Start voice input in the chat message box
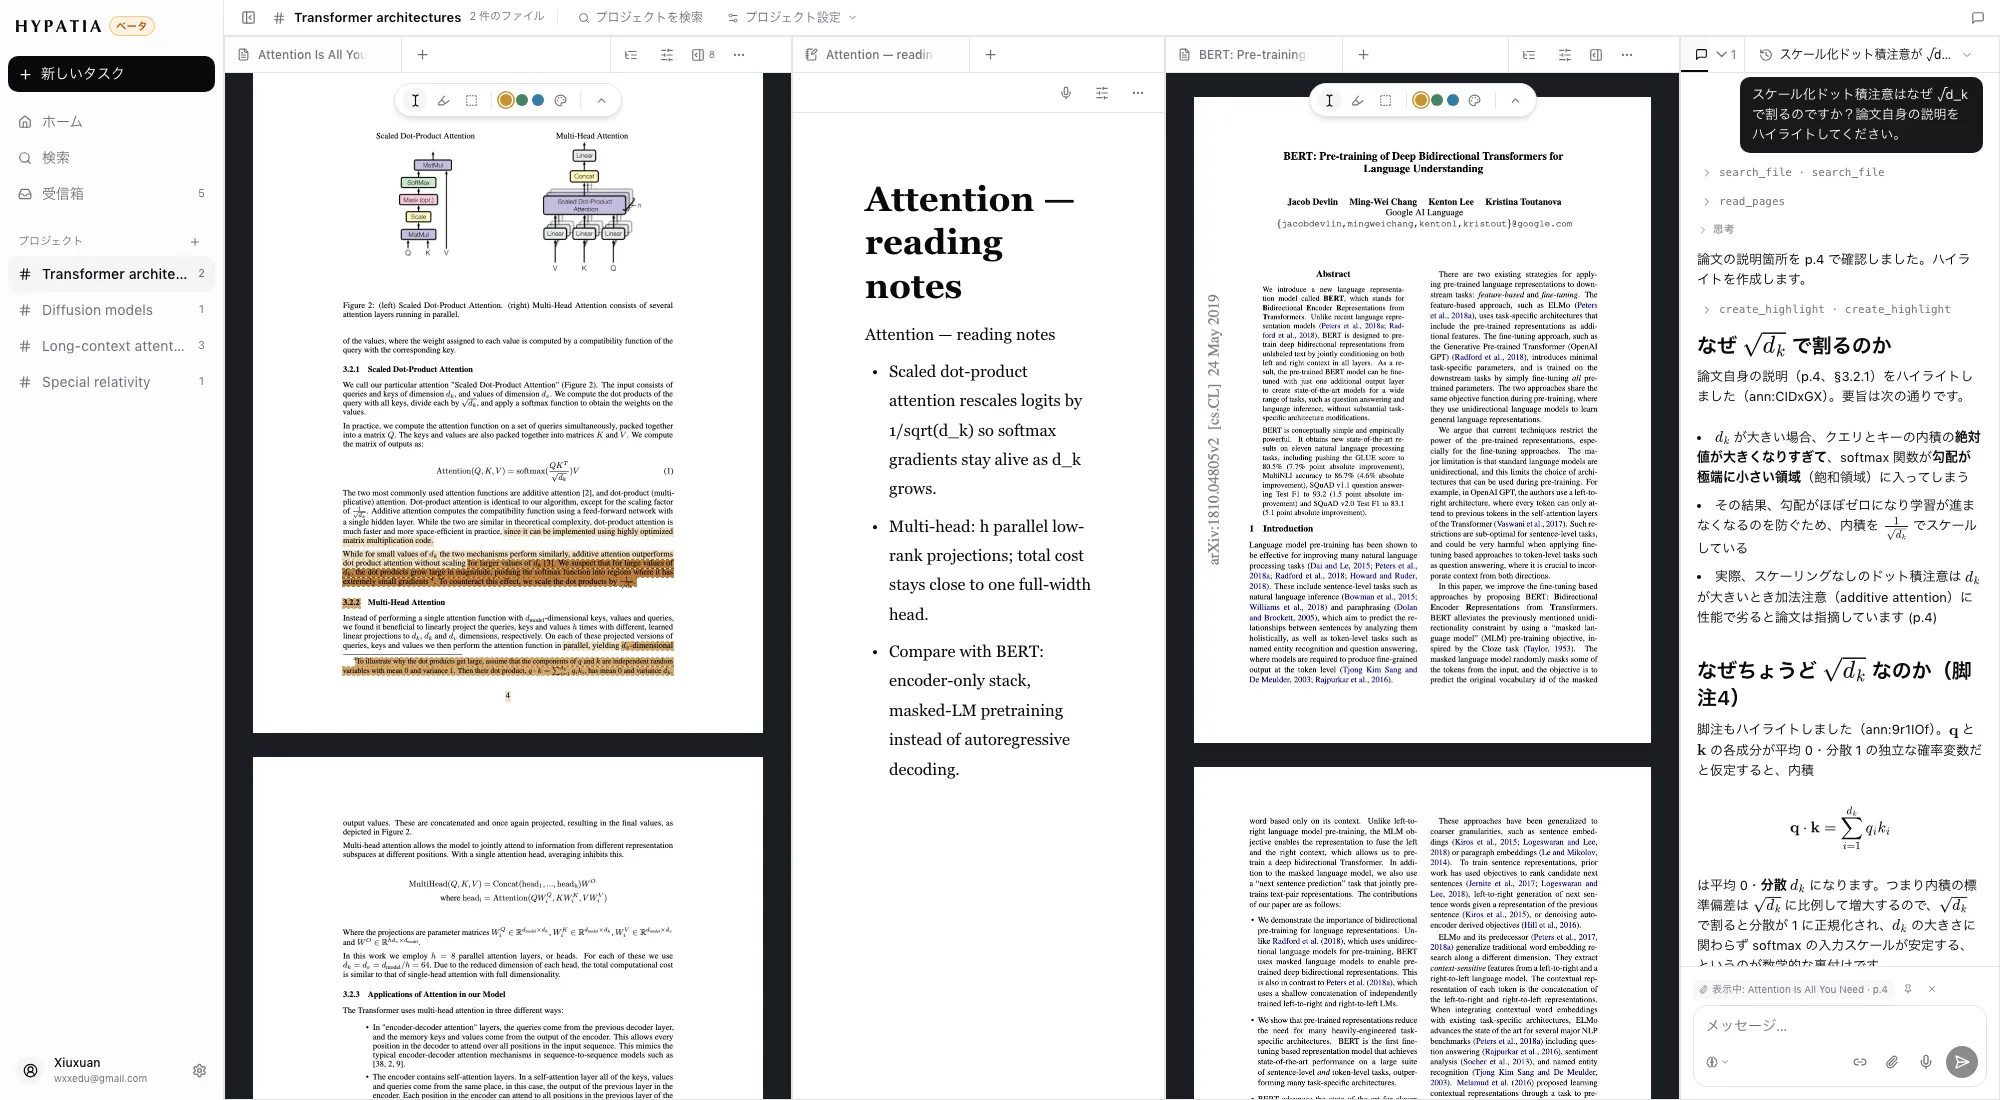 1926,1062
